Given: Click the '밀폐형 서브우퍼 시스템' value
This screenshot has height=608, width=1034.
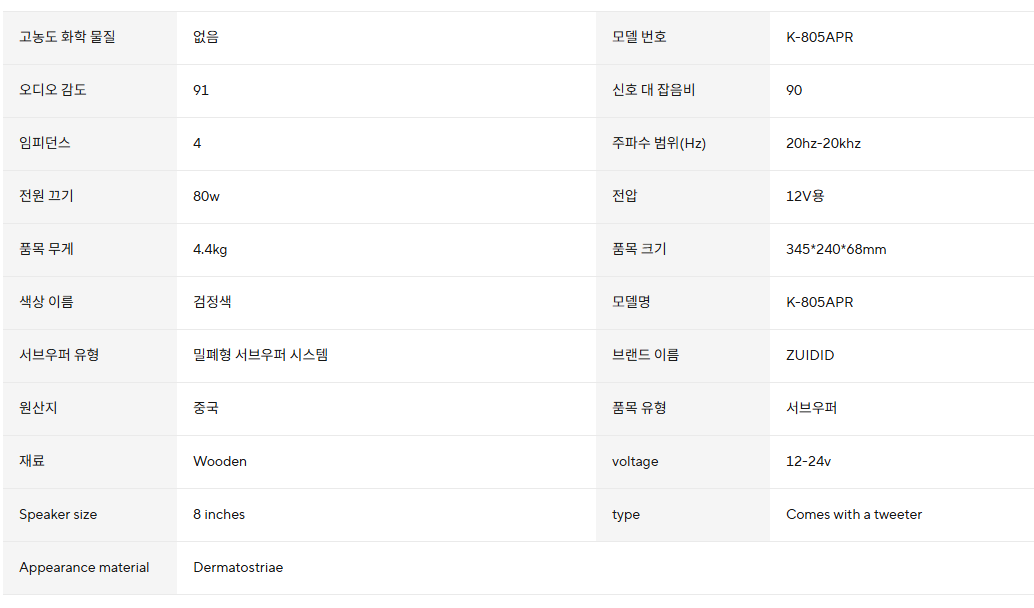Looking at the screenshot, I should click(x=260, y=355).
